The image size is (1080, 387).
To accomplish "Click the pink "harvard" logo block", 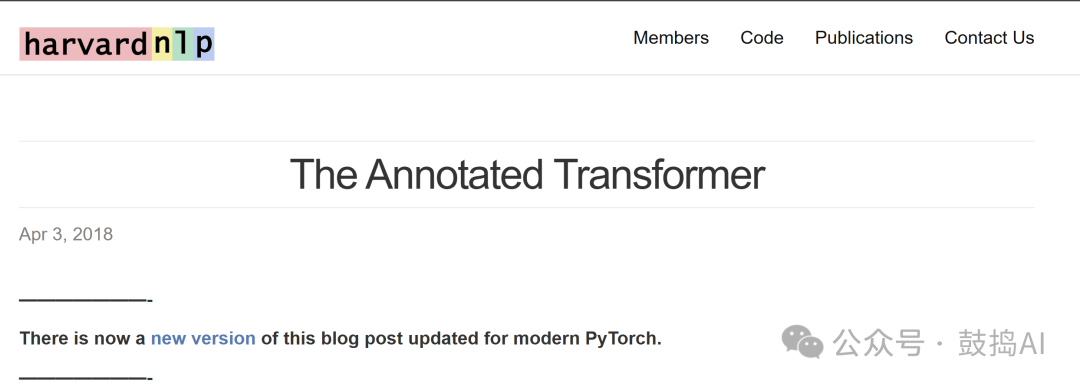I will 85,44.
